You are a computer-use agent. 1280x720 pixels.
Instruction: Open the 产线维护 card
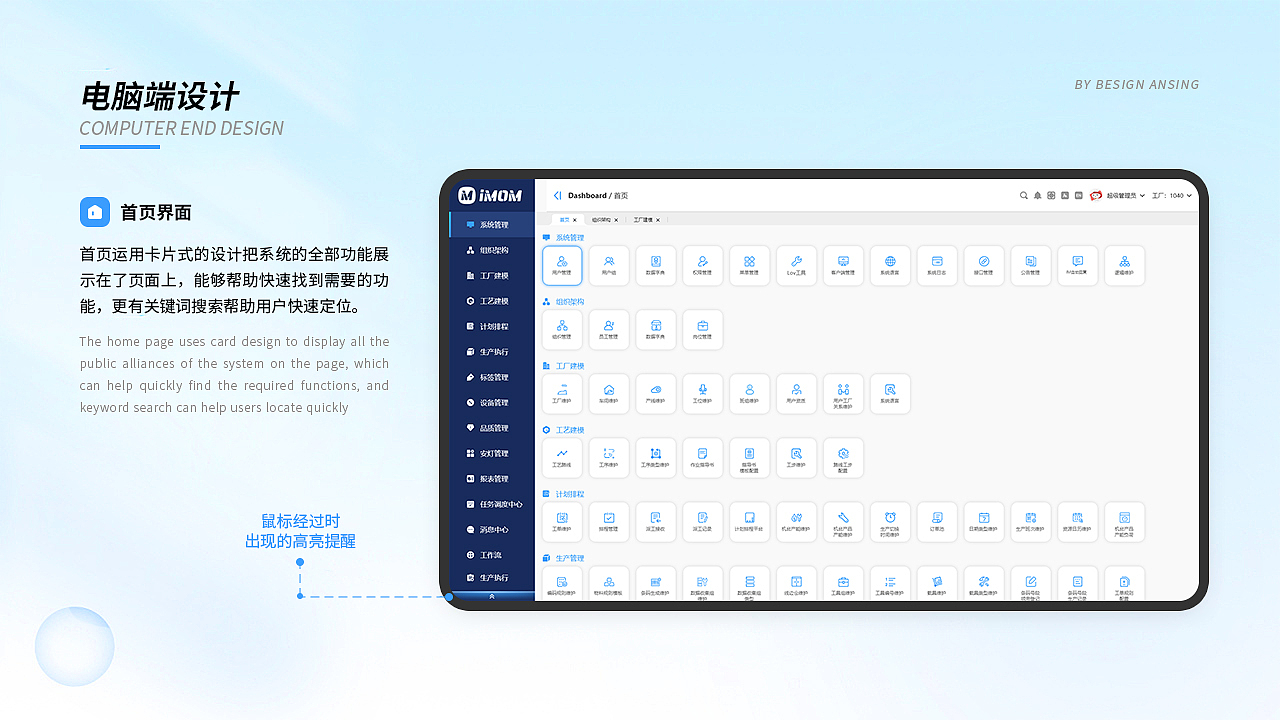coord(656,394)
